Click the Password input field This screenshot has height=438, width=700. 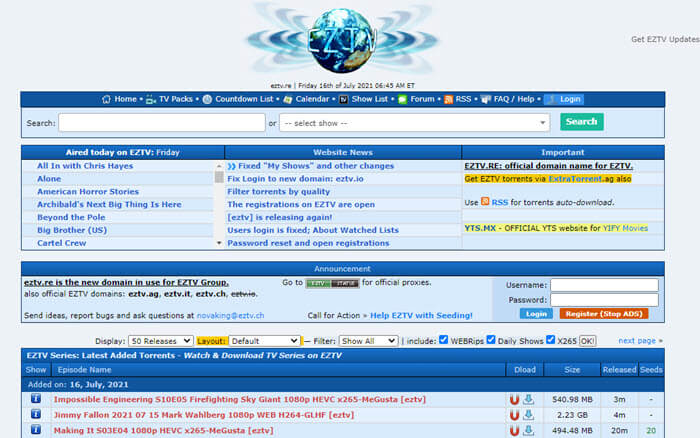[x=604, y=300]
